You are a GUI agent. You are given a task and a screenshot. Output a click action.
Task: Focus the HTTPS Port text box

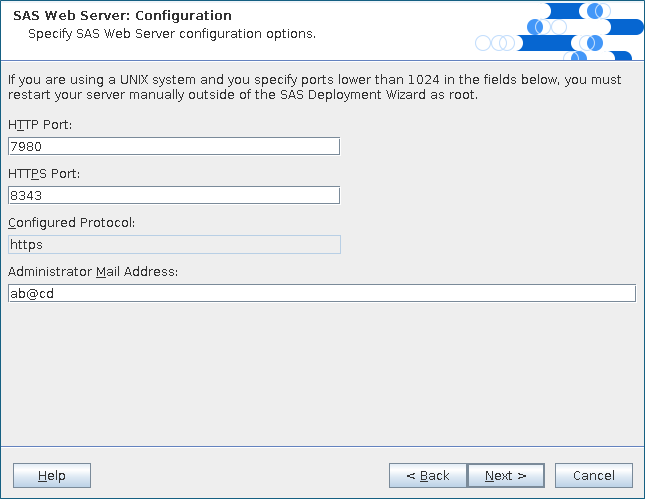click(173, 195)
